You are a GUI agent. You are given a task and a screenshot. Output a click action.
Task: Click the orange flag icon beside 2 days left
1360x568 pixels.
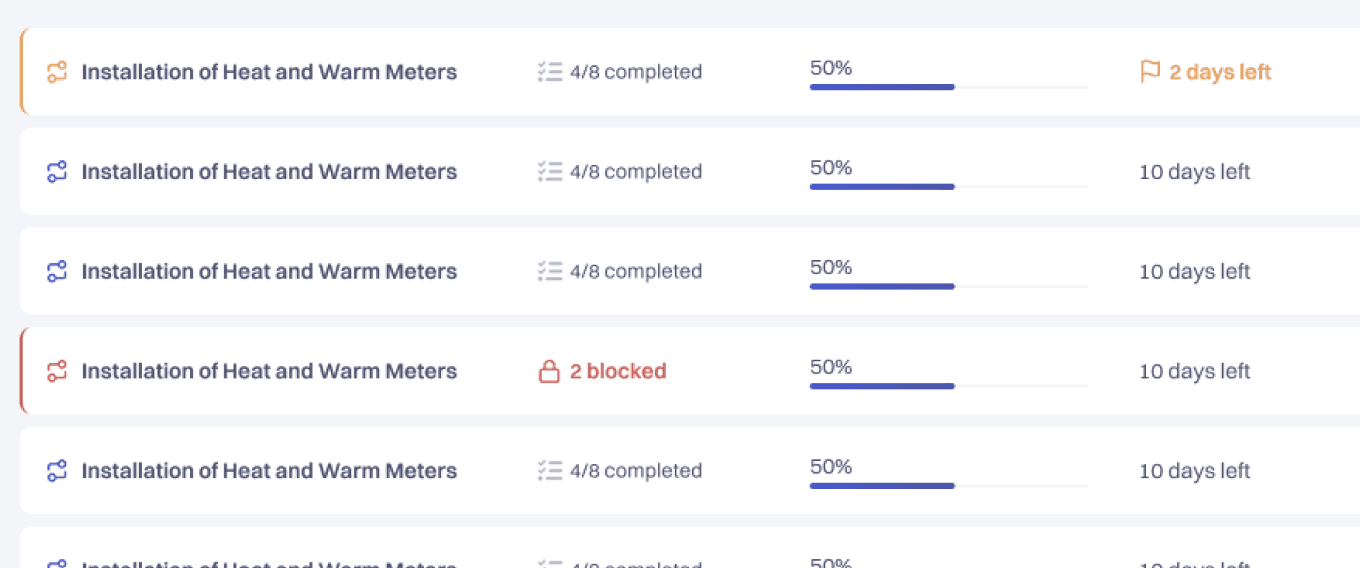click(x=1150, y=72)
